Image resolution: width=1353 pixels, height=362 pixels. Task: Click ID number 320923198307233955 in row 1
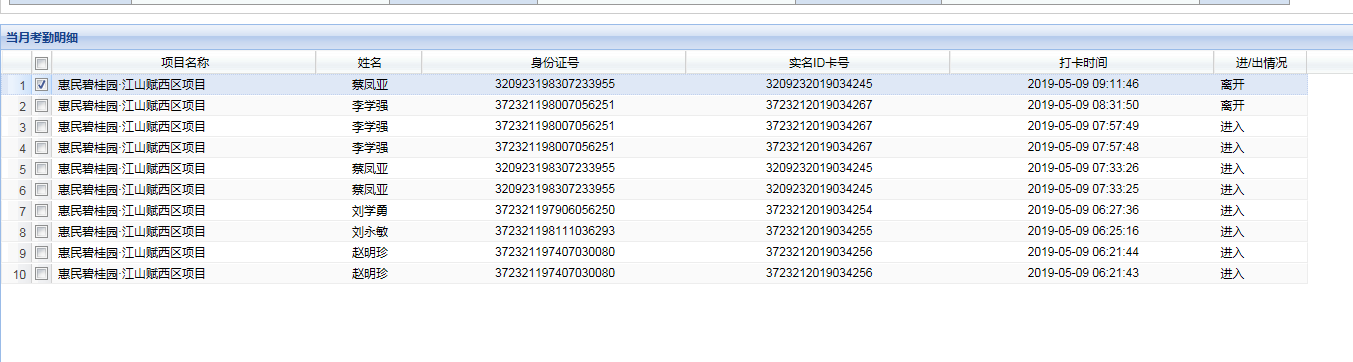point(555,85)
